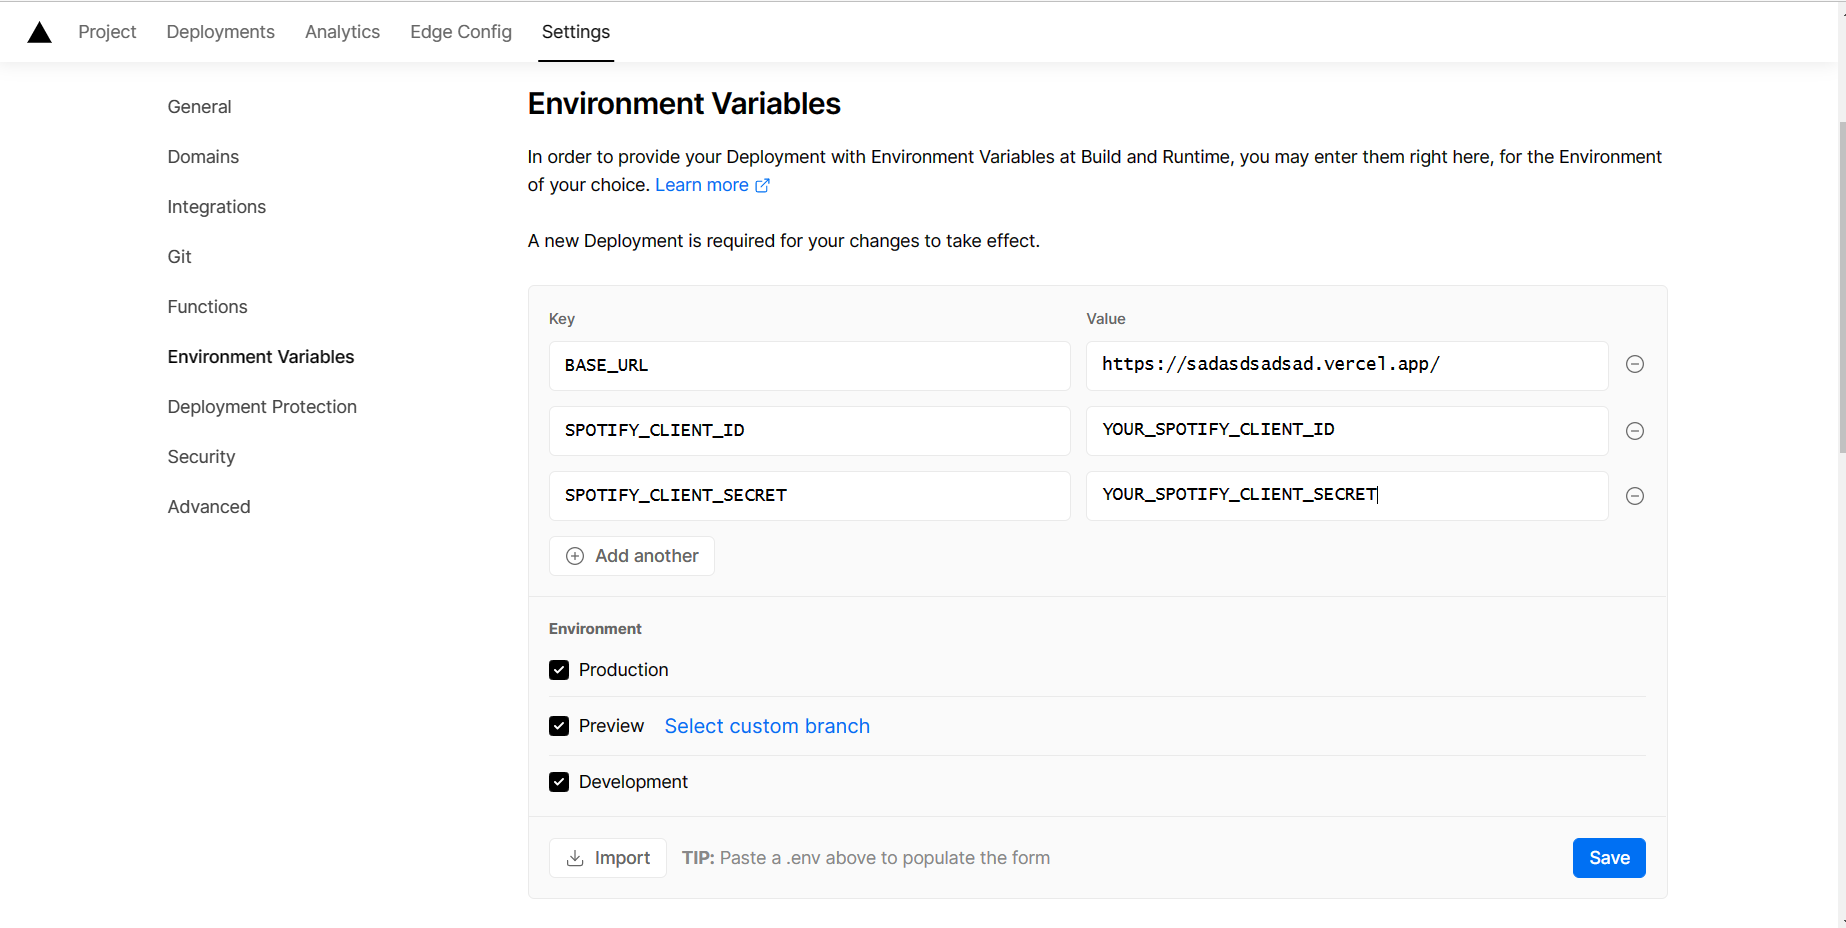1846x928 pixels.
Task: Open Domains settings in the sidebar
Action: [x=203, y=157]
